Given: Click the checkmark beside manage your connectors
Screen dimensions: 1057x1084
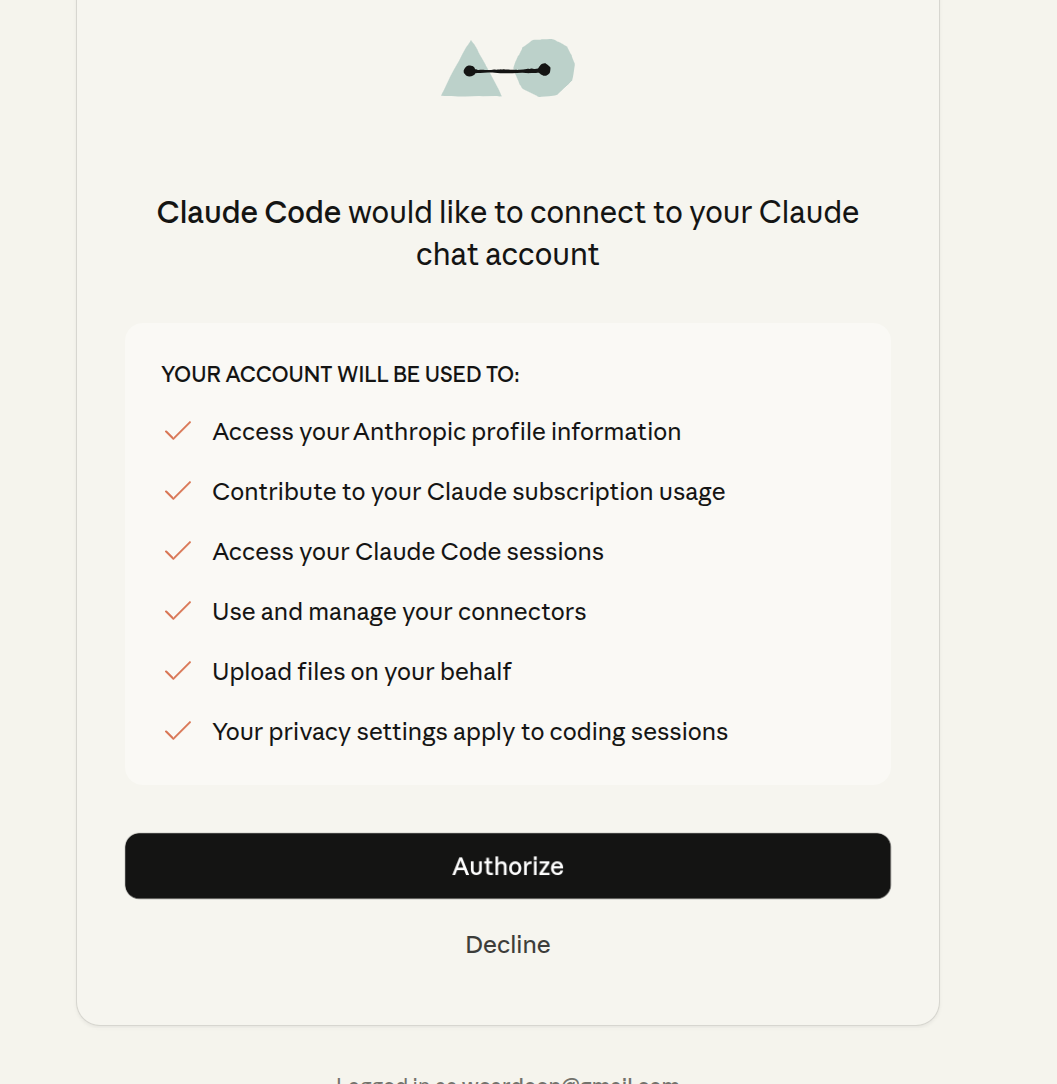Looking at the screenshot, I should tap(178, 612).
